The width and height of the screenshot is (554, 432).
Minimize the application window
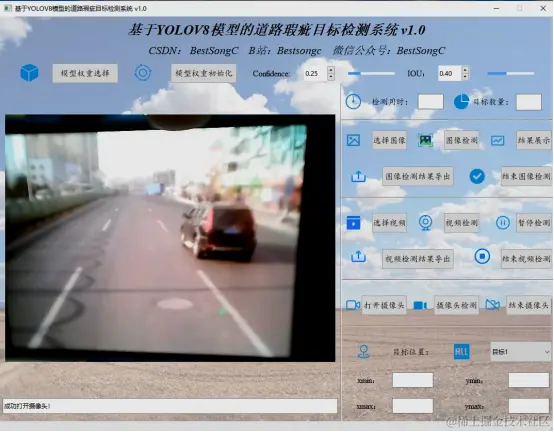496,8
